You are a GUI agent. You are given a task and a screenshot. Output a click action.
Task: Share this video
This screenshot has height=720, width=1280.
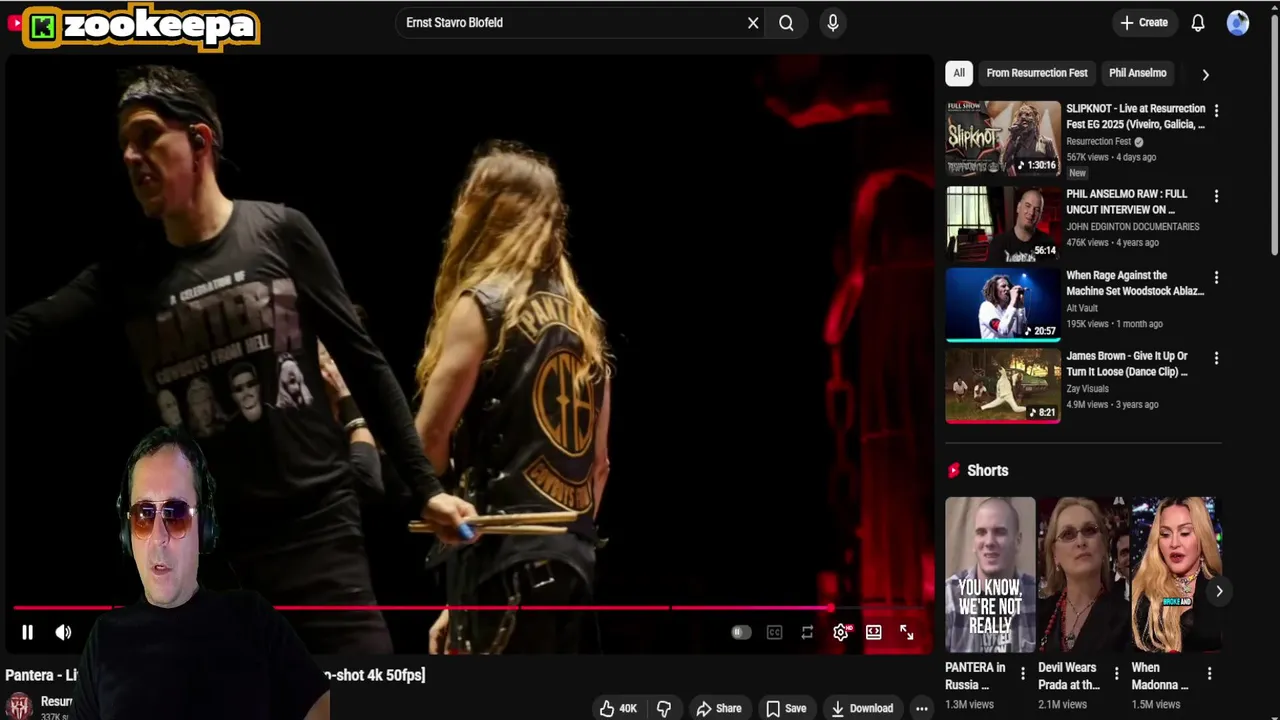719,708
